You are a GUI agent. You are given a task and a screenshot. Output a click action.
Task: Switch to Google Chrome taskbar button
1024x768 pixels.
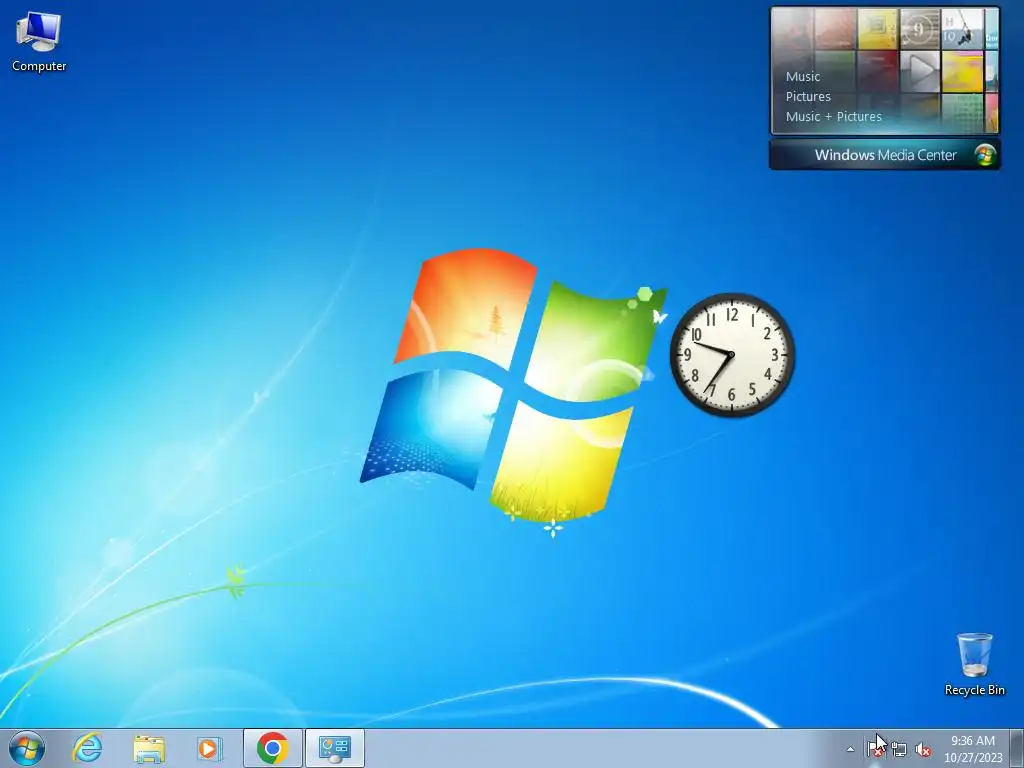click(x=272, y=748)
